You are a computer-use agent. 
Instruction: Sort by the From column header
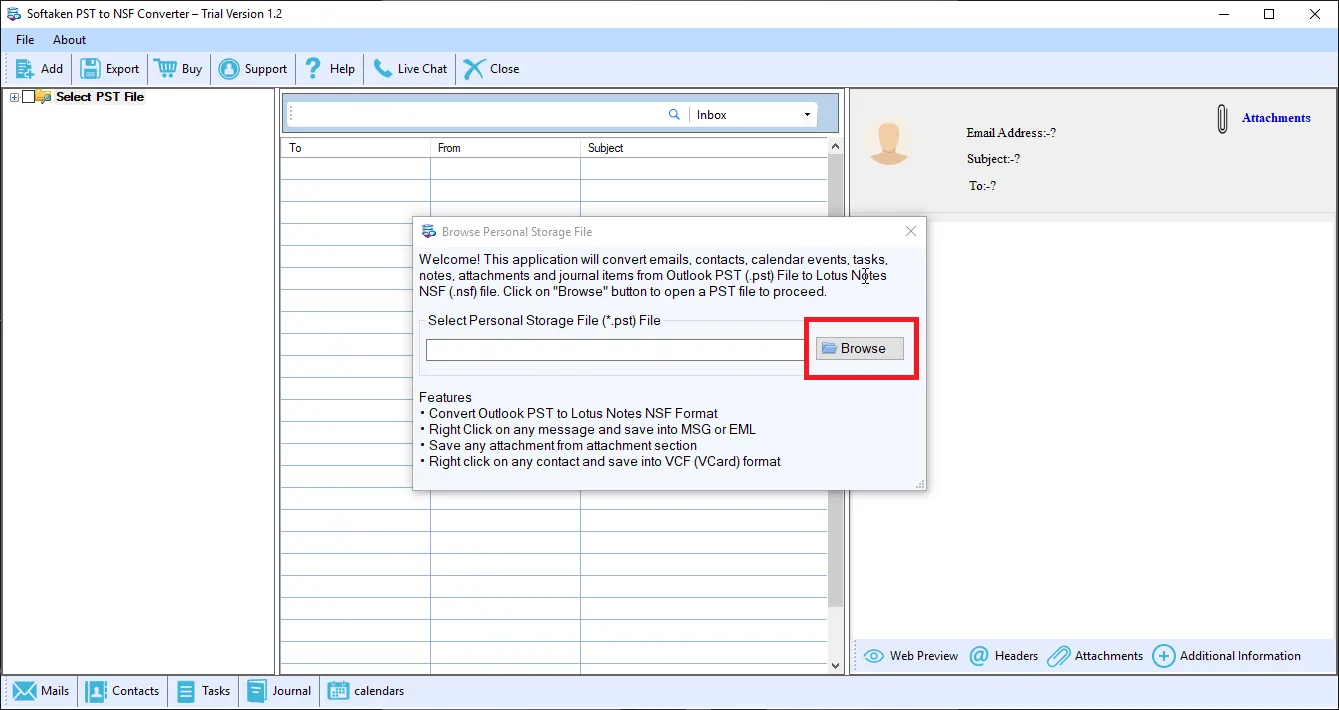(x=505, y=148)
